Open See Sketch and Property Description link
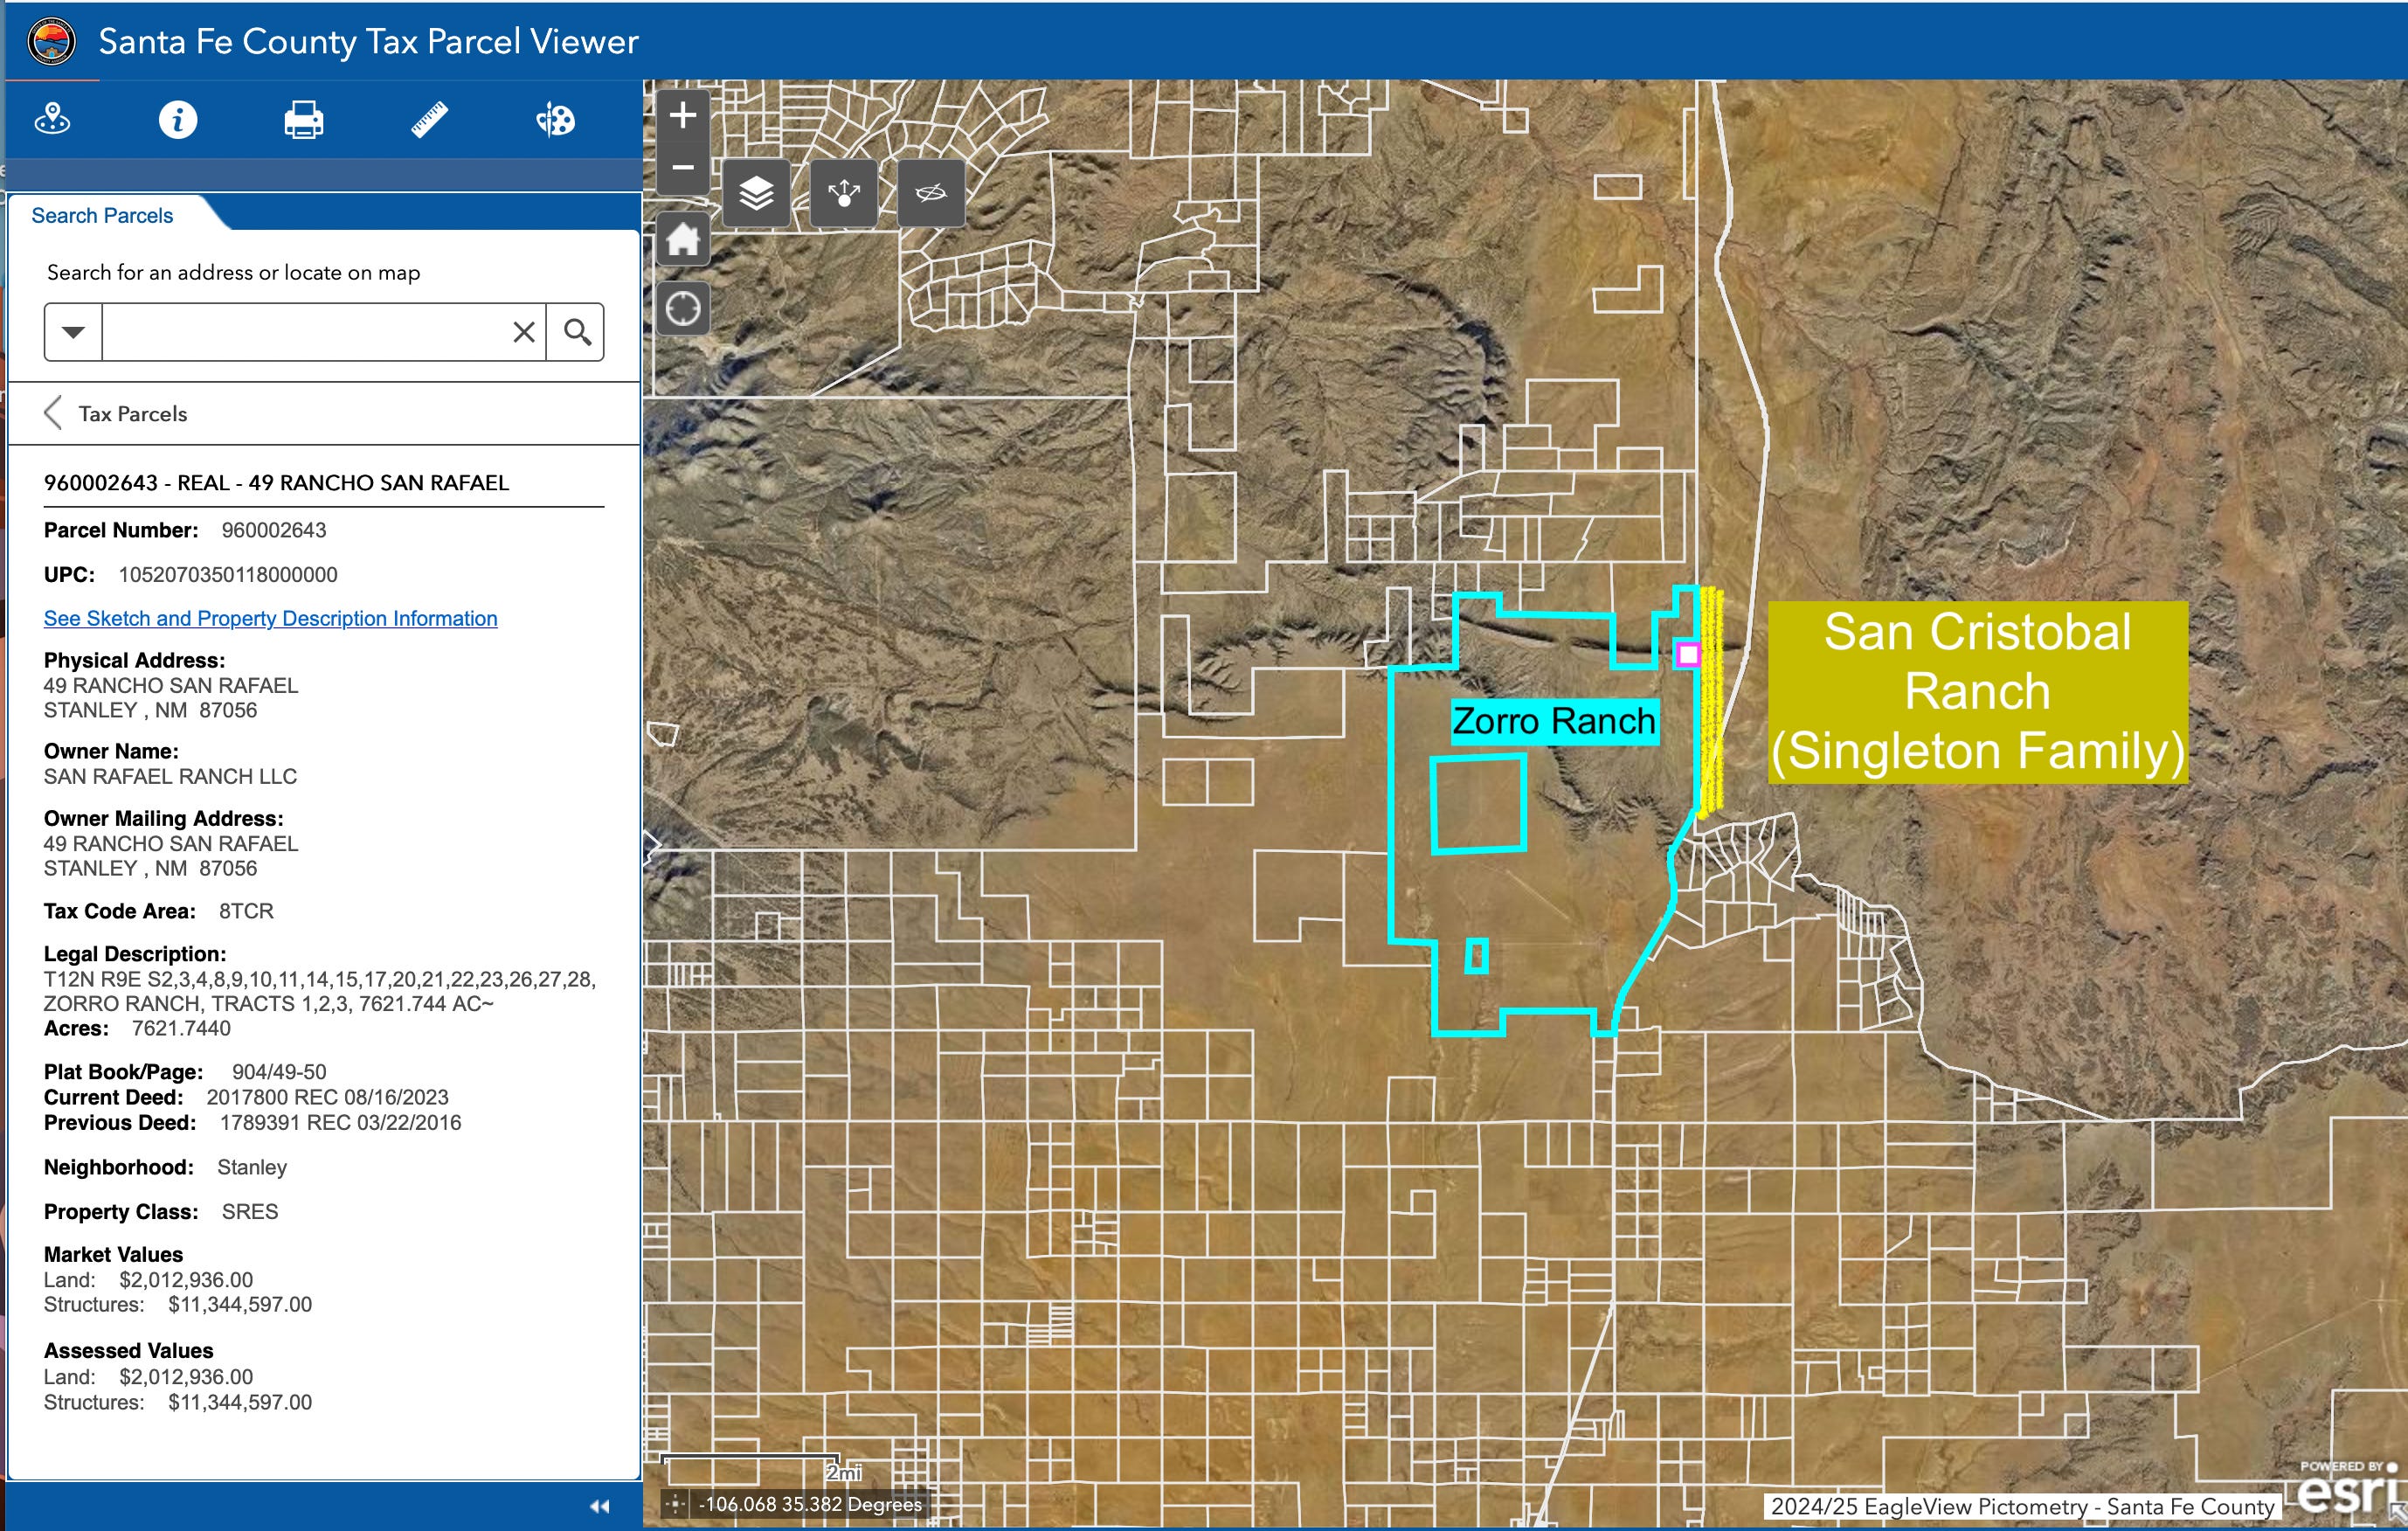 pos(270,618)
